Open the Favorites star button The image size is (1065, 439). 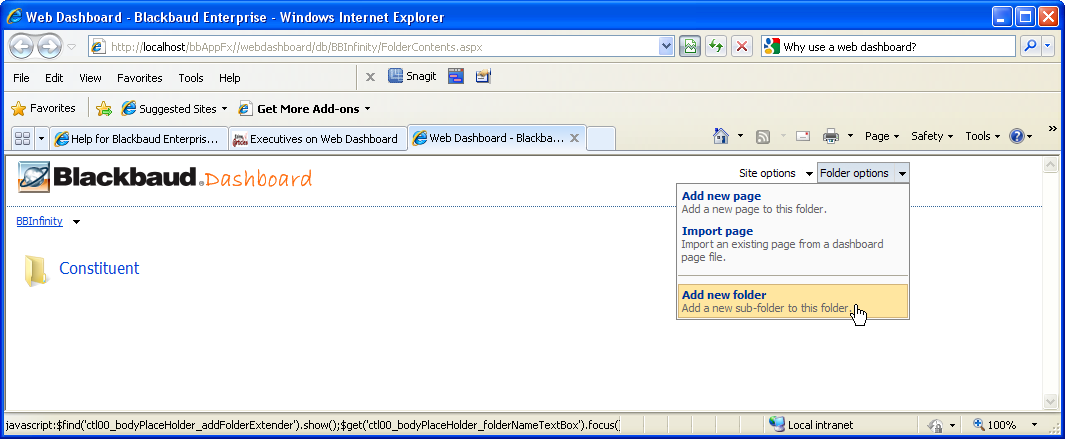pos(43,108)
